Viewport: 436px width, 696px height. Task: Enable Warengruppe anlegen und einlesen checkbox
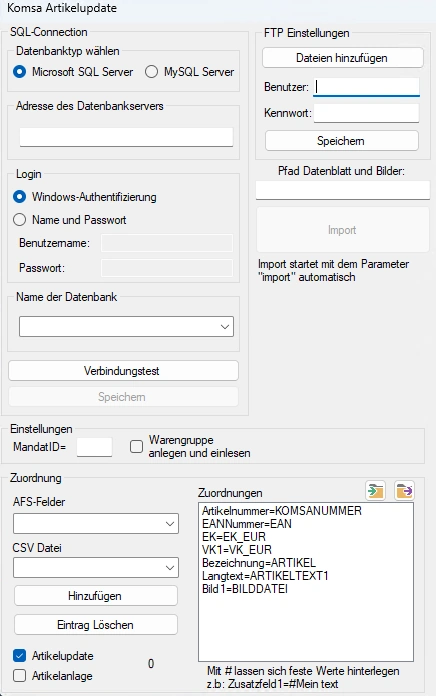pos(136,447)
